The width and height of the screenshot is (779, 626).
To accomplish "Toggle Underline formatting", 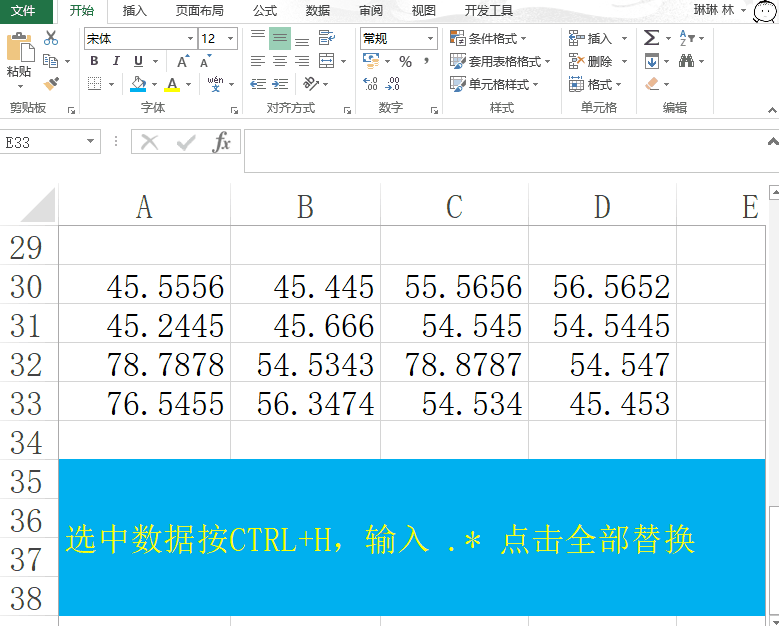I will point(138,61).
